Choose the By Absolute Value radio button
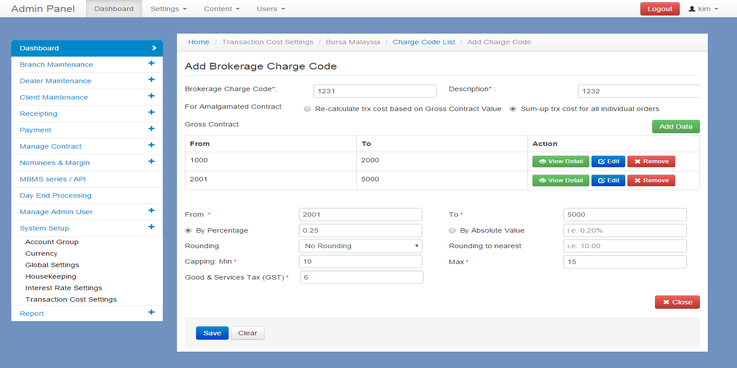The width and height of the screenshot is (737, 368). [x=452, y=231]
